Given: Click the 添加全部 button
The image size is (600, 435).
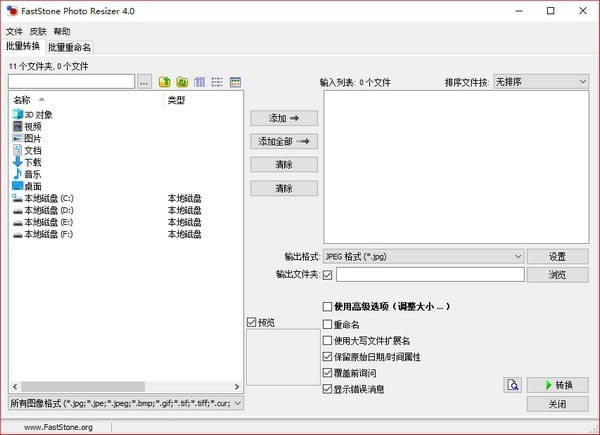Looking at the screenshot, I should [x=284, y=141].
